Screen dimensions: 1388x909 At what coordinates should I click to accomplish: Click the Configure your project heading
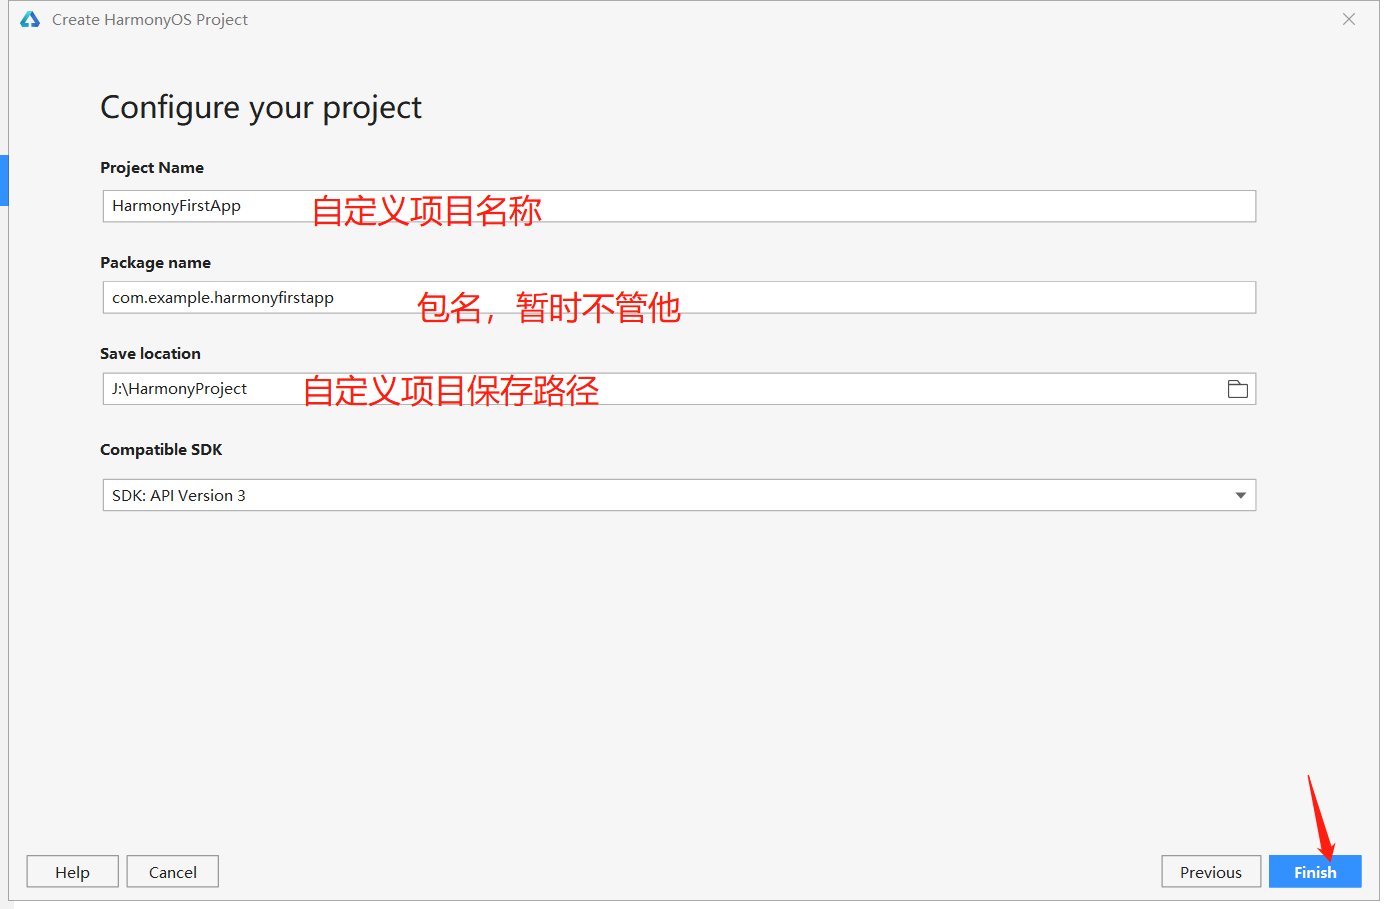261,108
